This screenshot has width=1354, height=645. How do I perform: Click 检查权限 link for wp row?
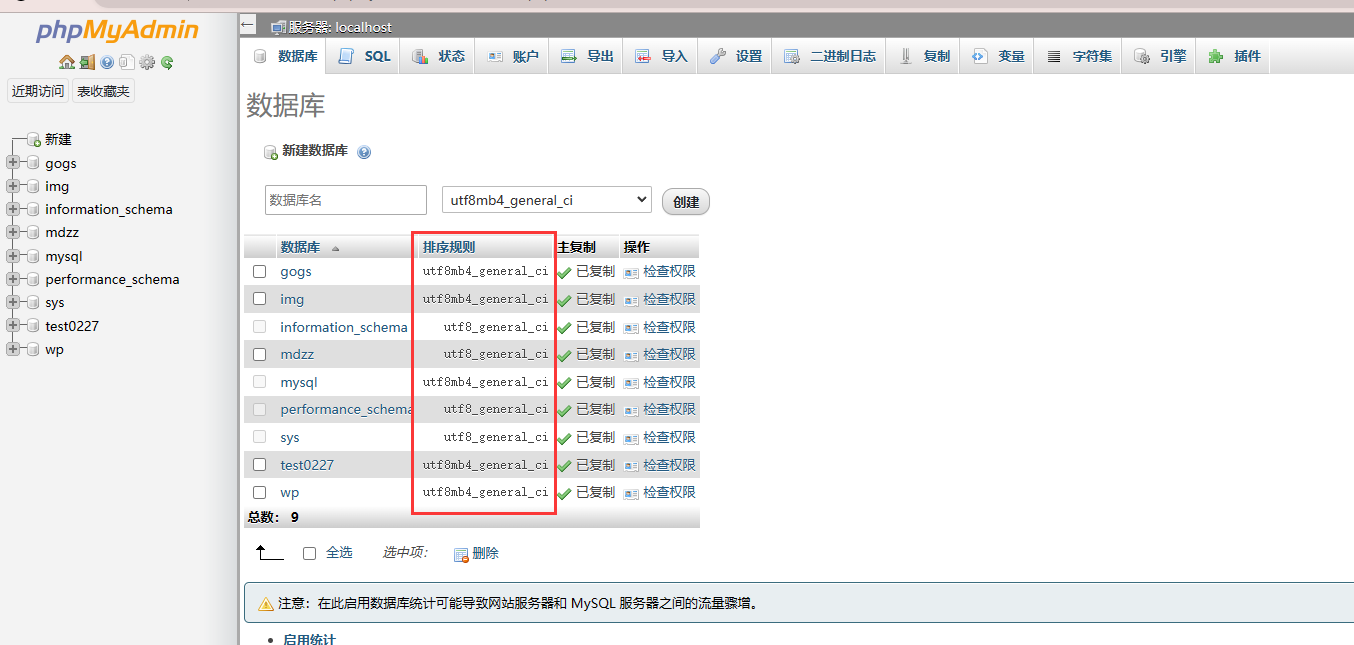(x=669, y=492)
